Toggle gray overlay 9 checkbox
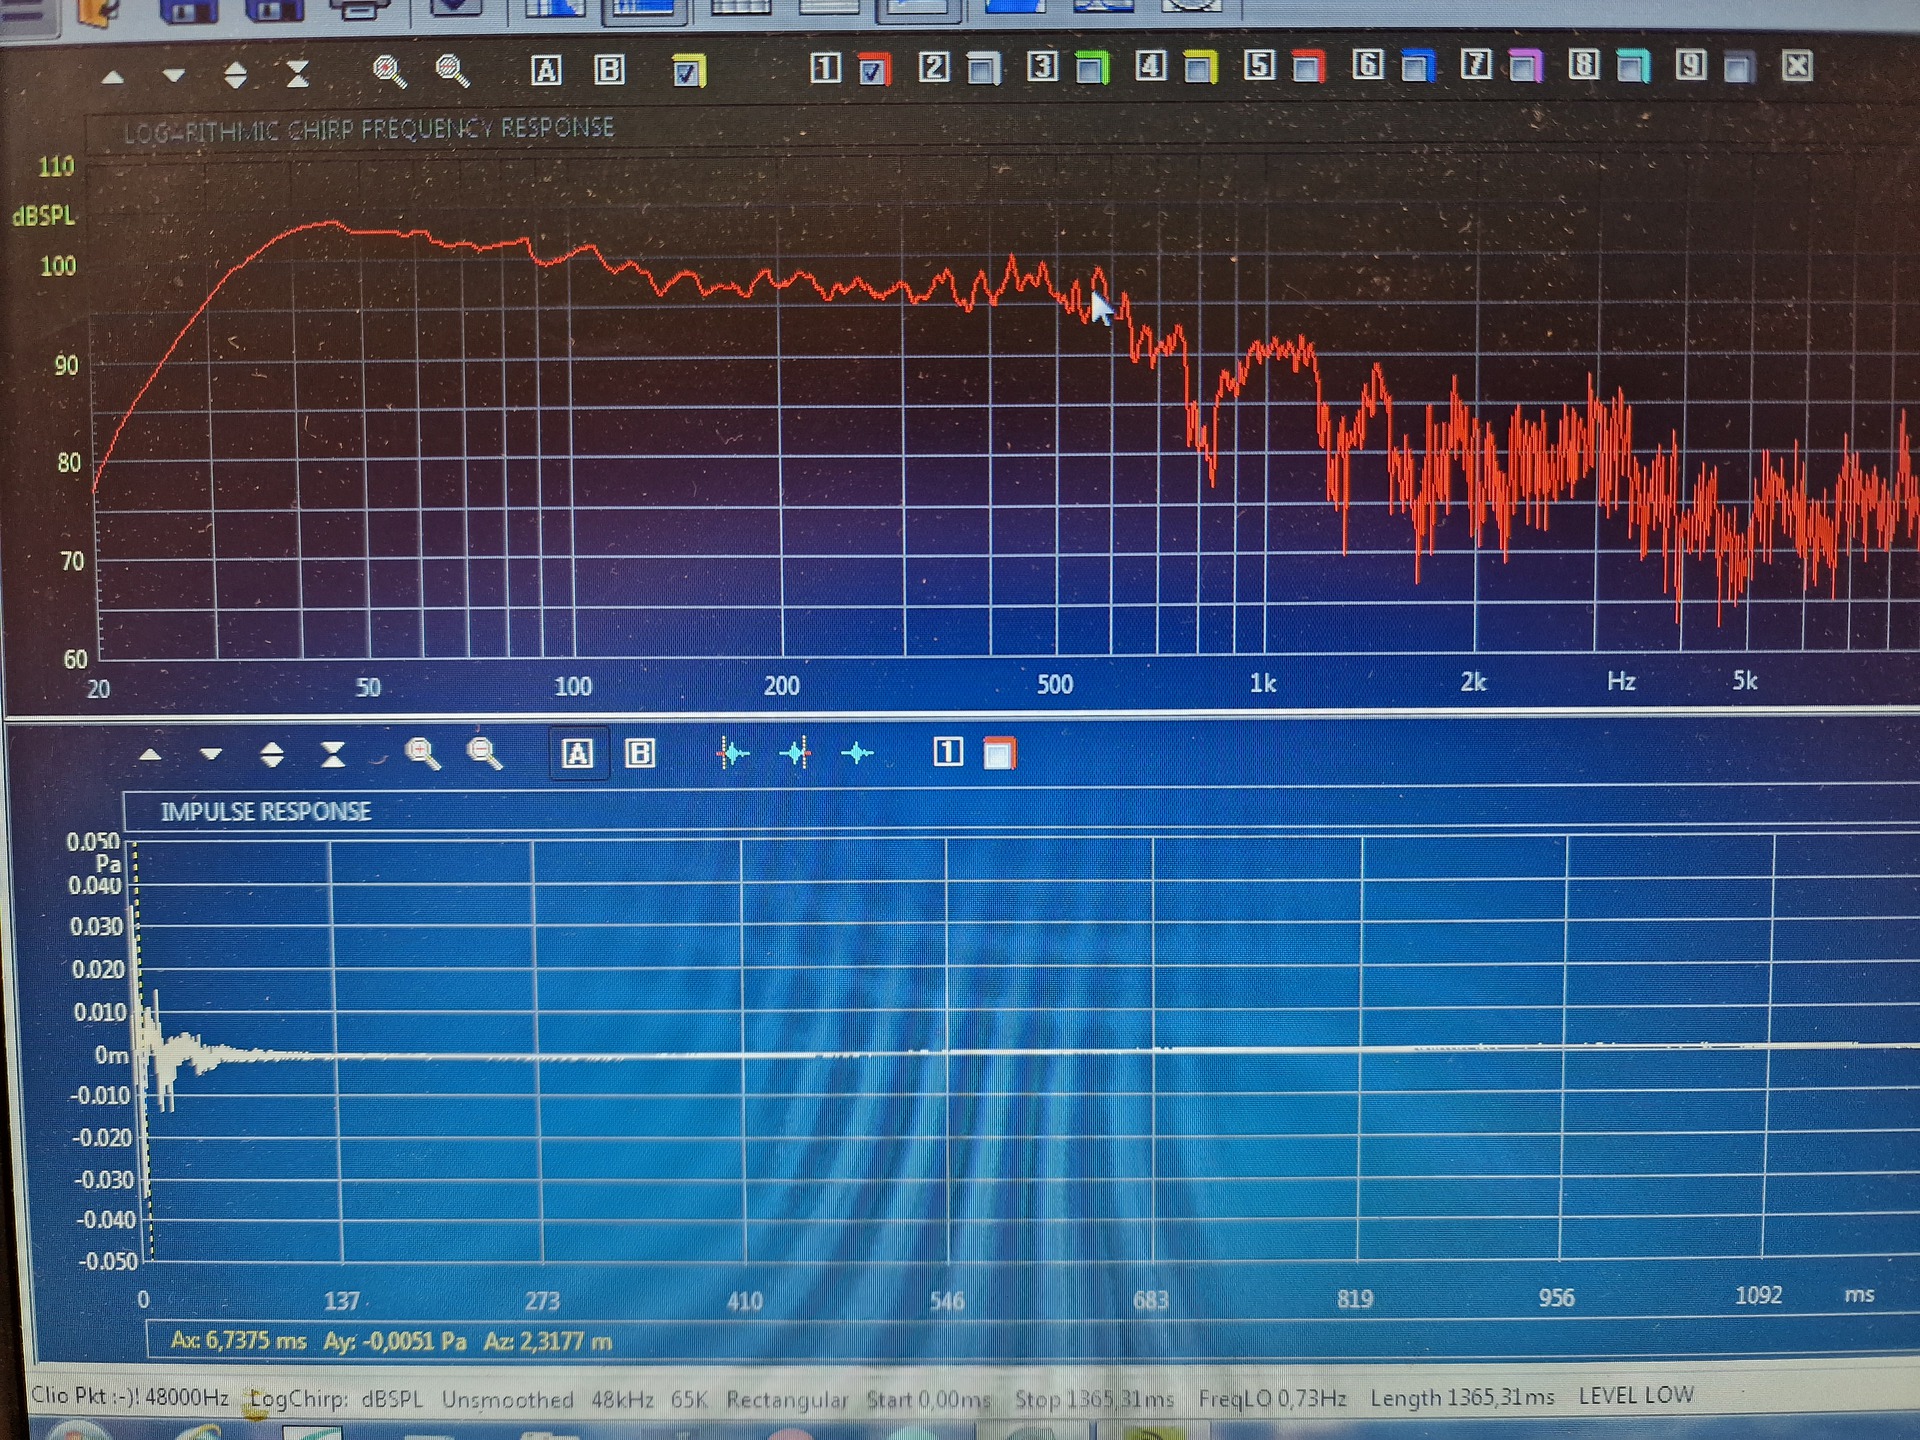Viewport: 1920px width, 1440px height. click(x=1739, y=66)
